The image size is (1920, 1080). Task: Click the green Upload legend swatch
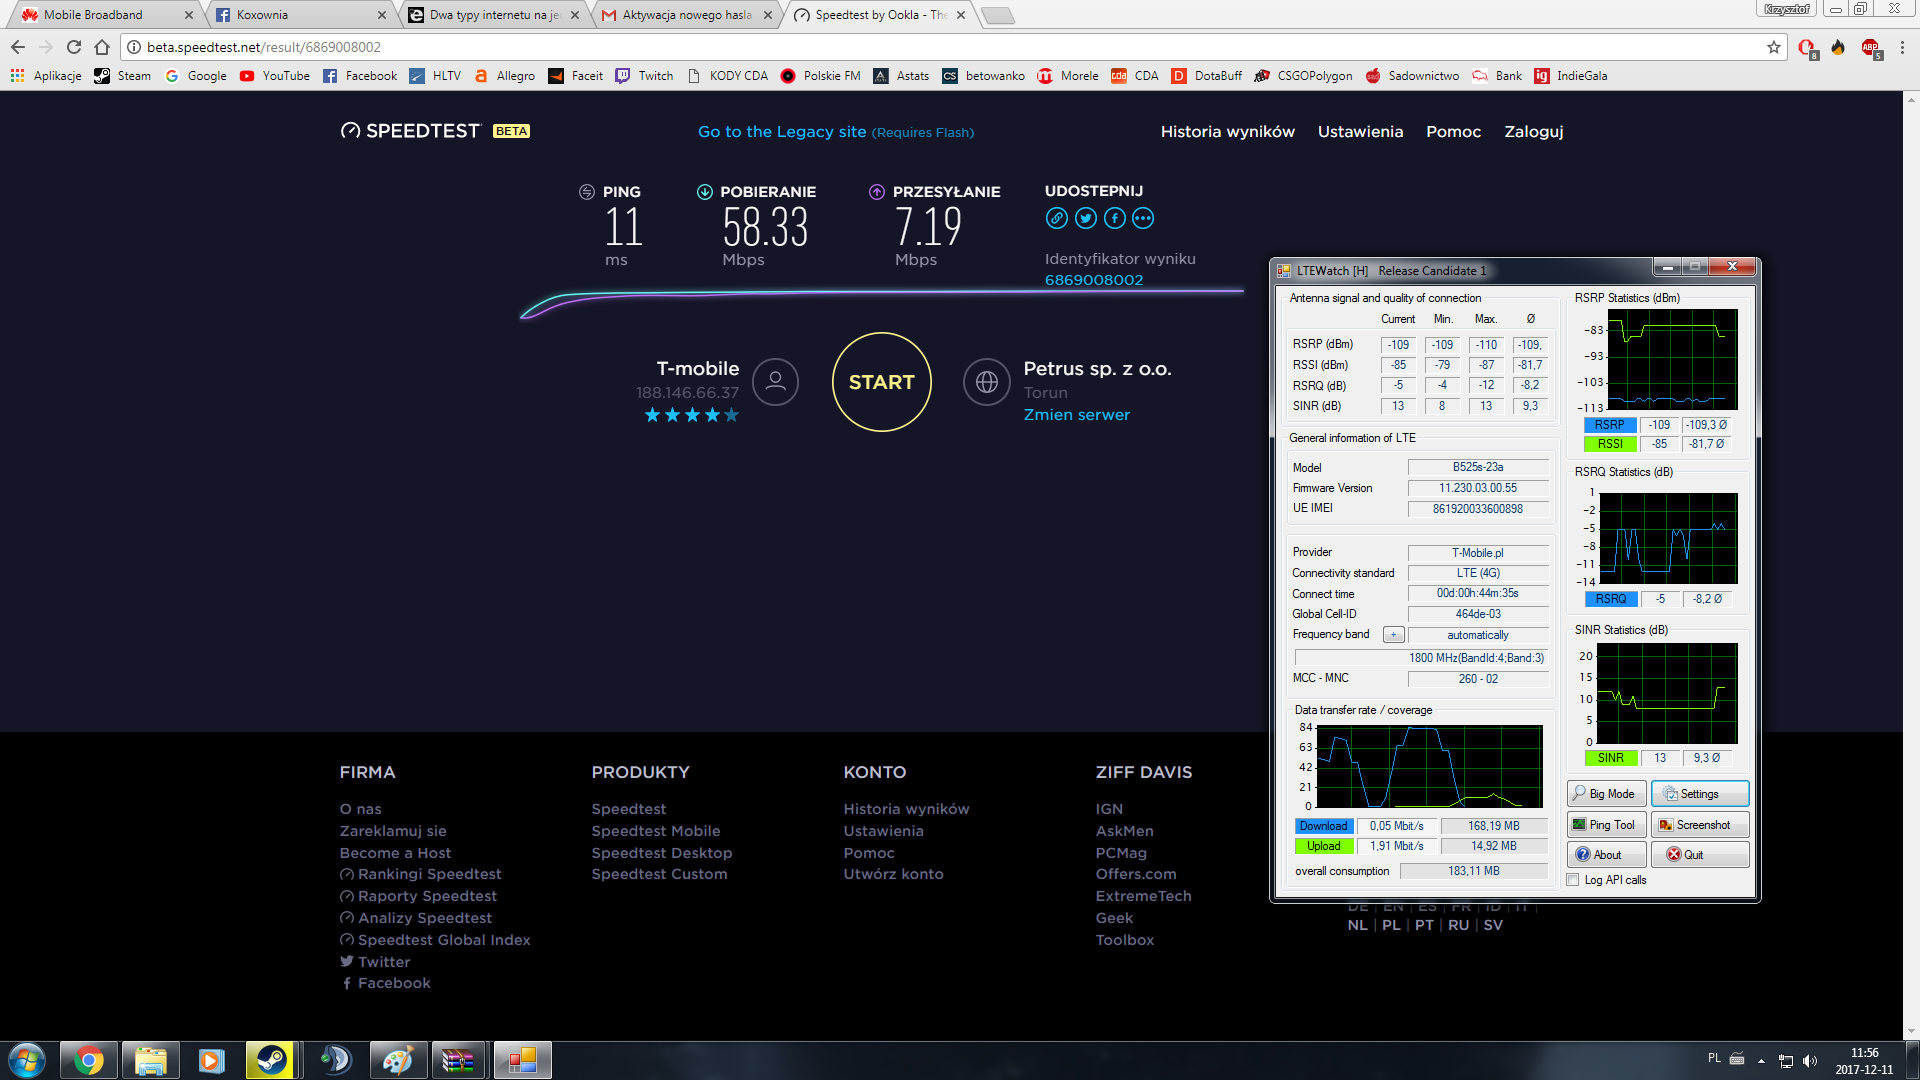tap(1324, 846)
